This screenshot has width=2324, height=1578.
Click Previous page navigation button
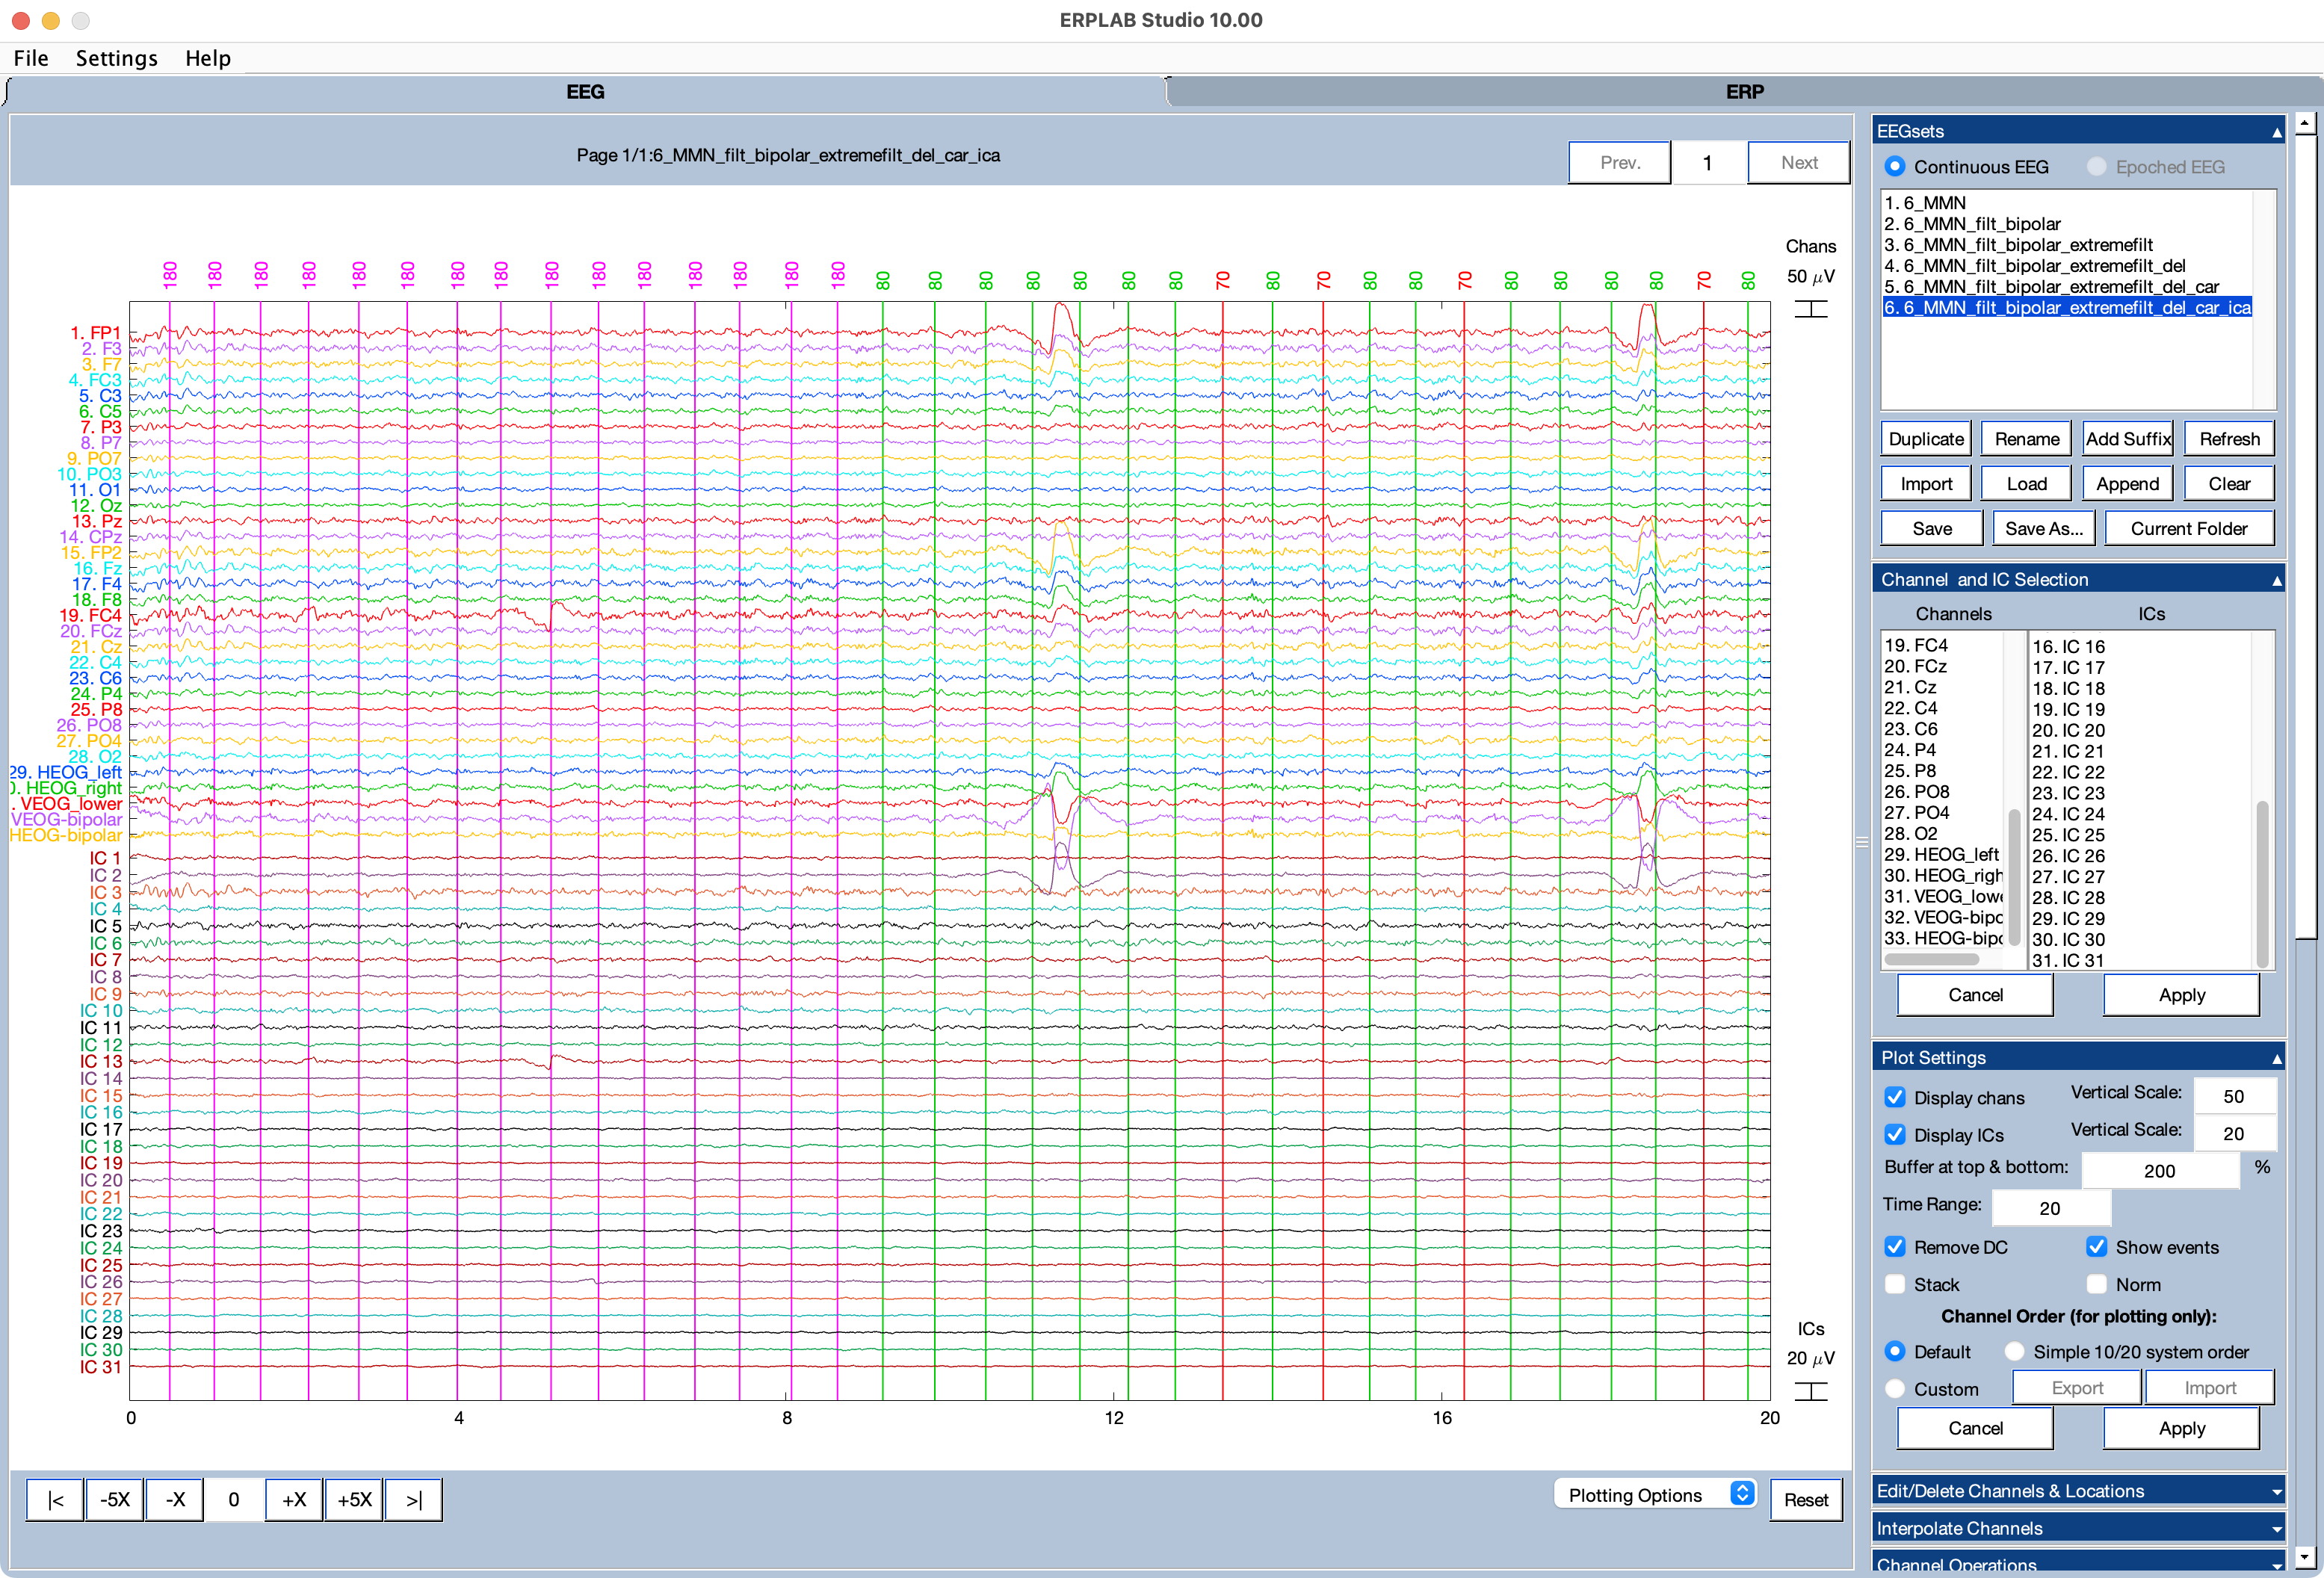click(x=1618, y=162)
